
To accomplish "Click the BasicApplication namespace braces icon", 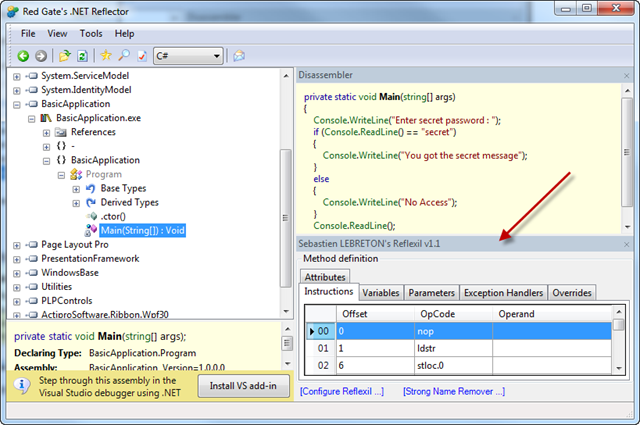I will click(x=61, y=160).
